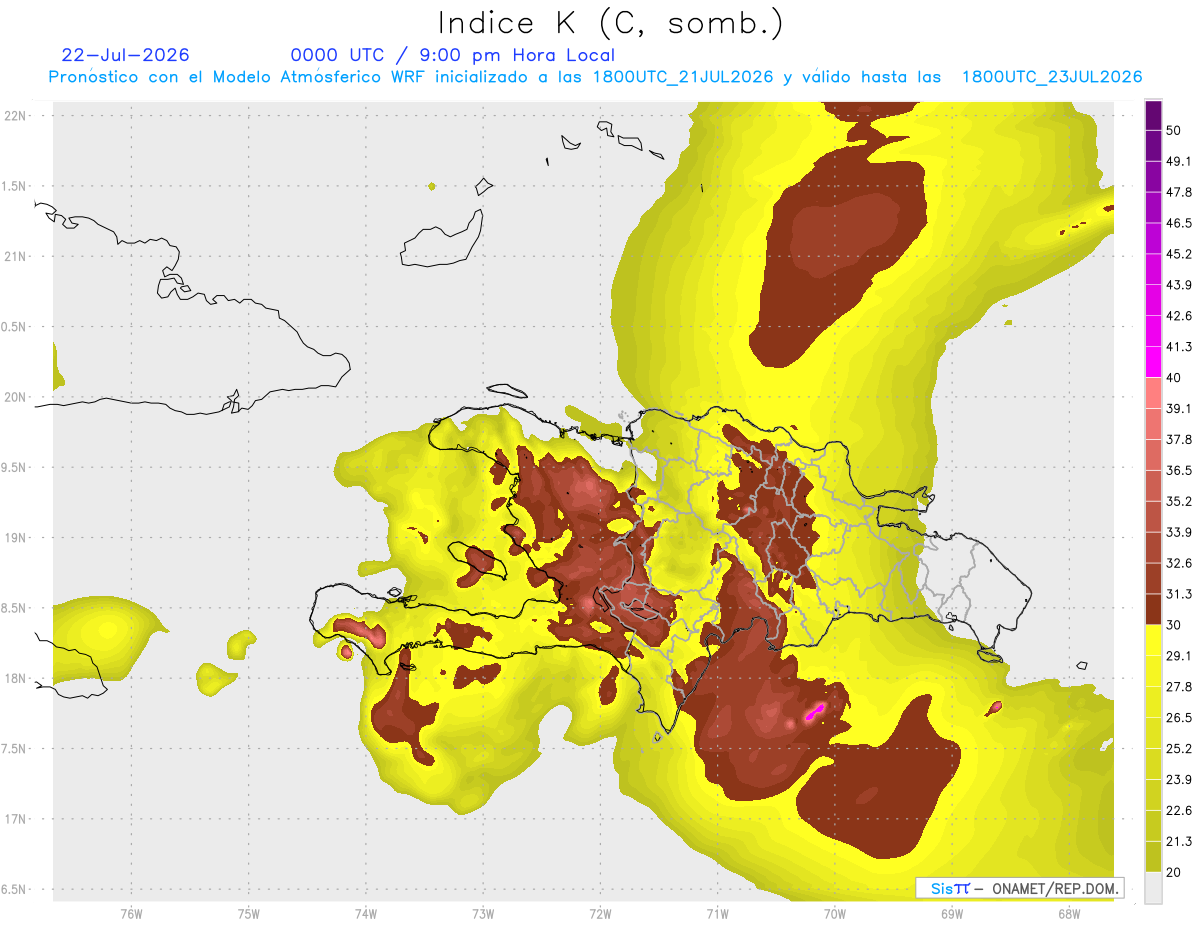This screenshot has width=1200, height=927.
Task: Click the "22.6" colorbar label
Action: click(1180, 810)
